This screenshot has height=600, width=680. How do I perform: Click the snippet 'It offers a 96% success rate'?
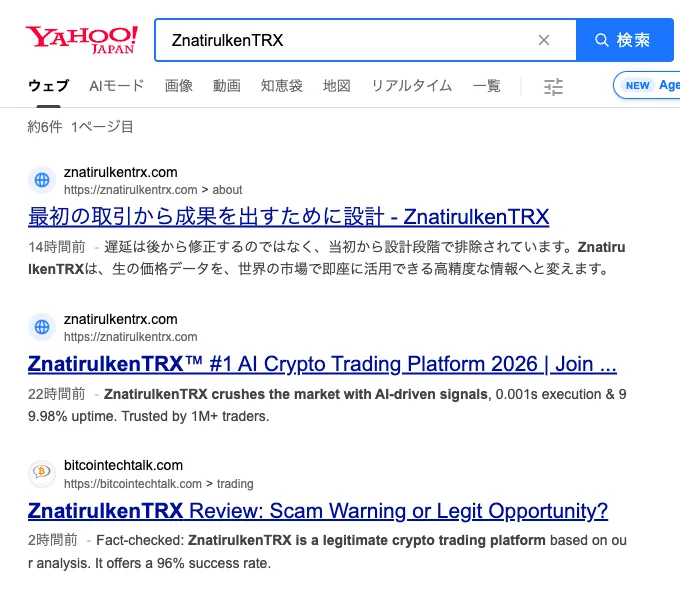pyautogui.click(x=183, y=563)
